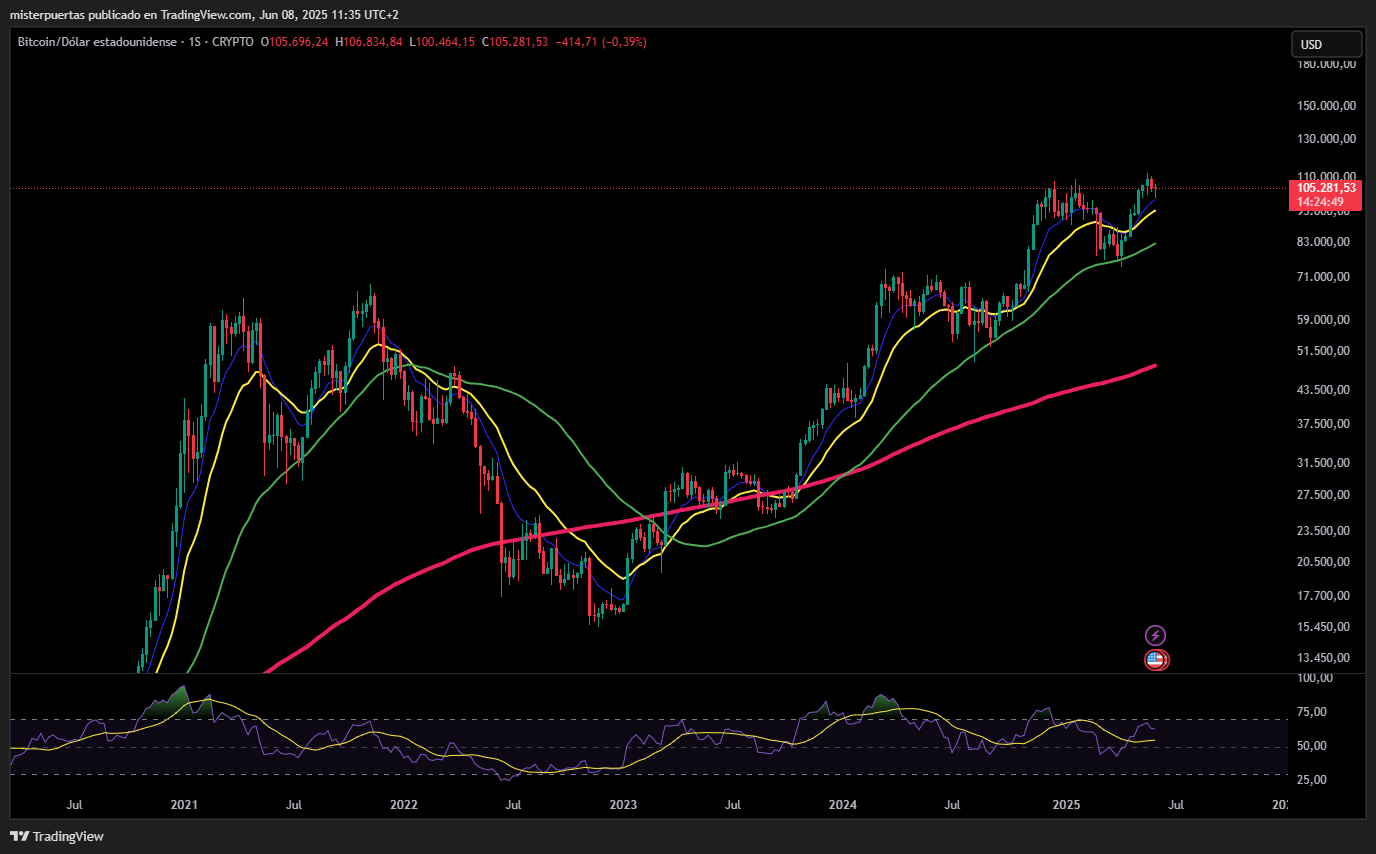Click the 83.000,00 price scale label

pyautogui.click(x=1325, y=242)
